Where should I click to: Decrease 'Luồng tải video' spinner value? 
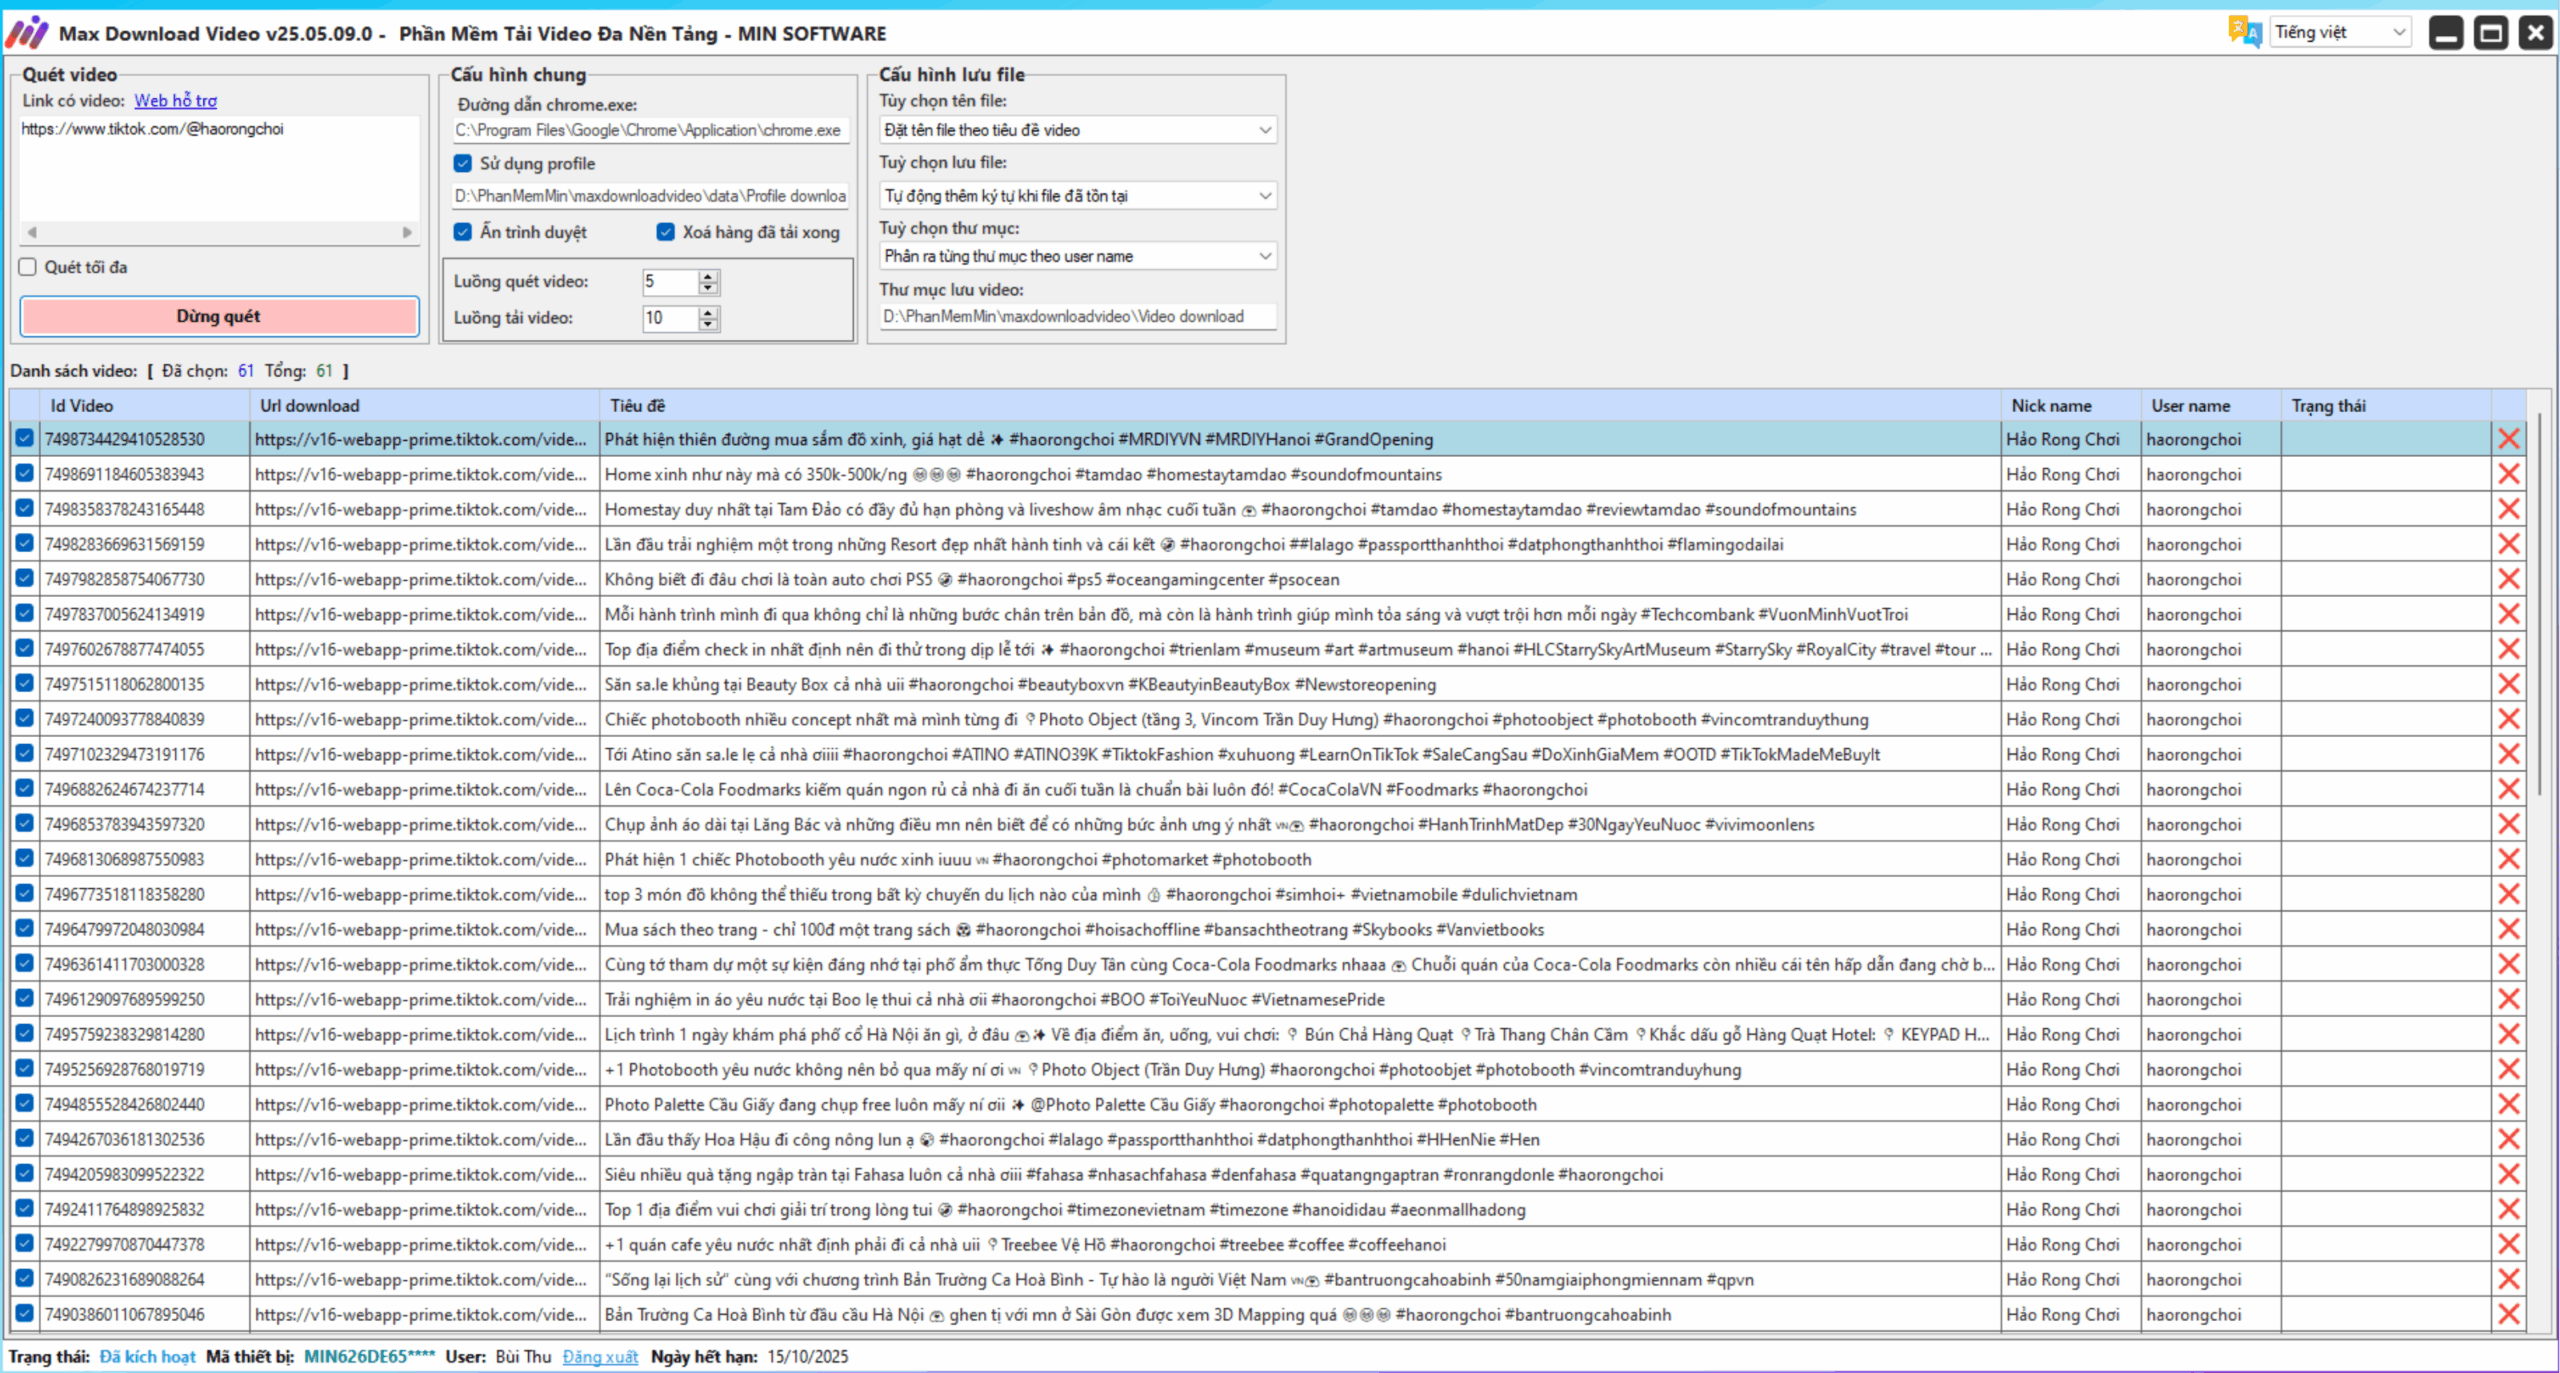click(x=708, y=324)
